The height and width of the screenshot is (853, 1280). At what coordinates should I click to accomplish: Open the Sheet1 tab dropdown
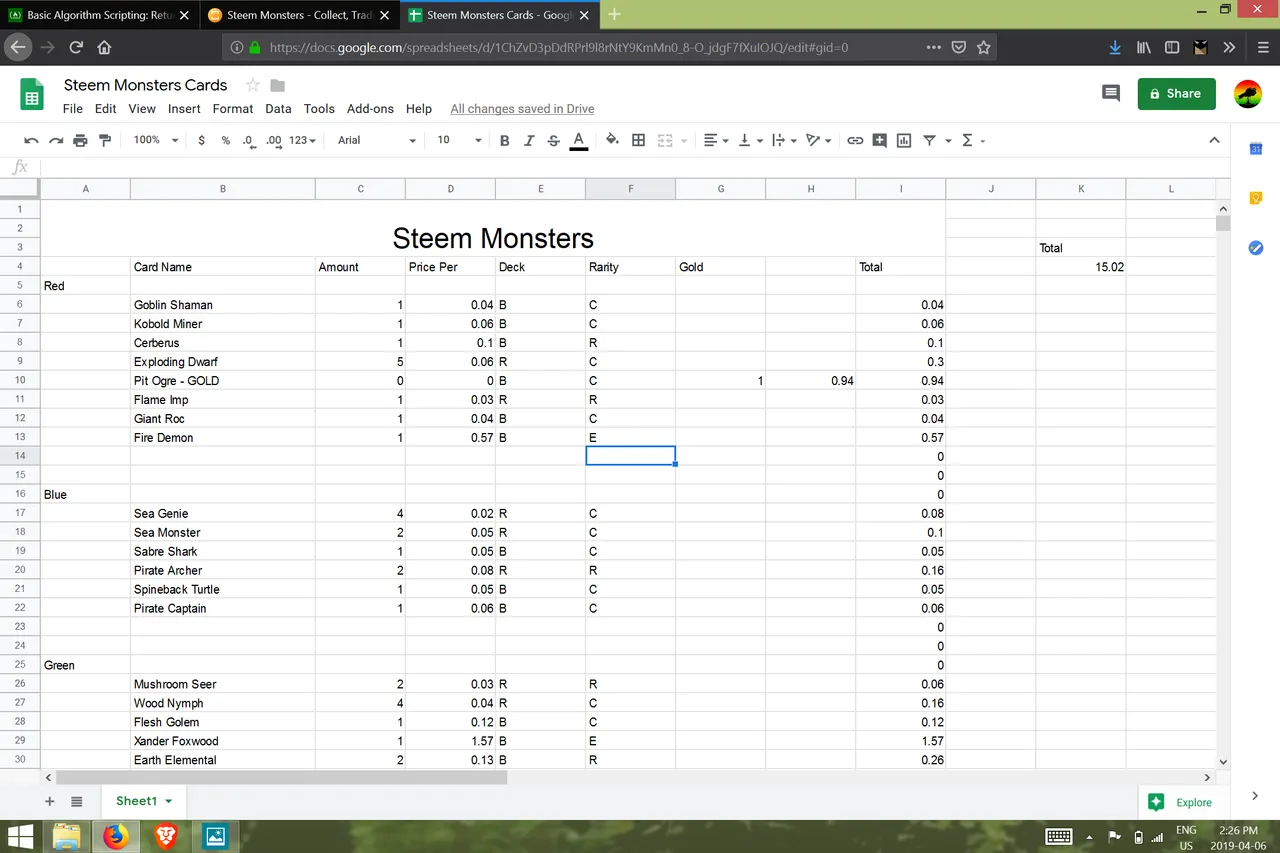168,801
